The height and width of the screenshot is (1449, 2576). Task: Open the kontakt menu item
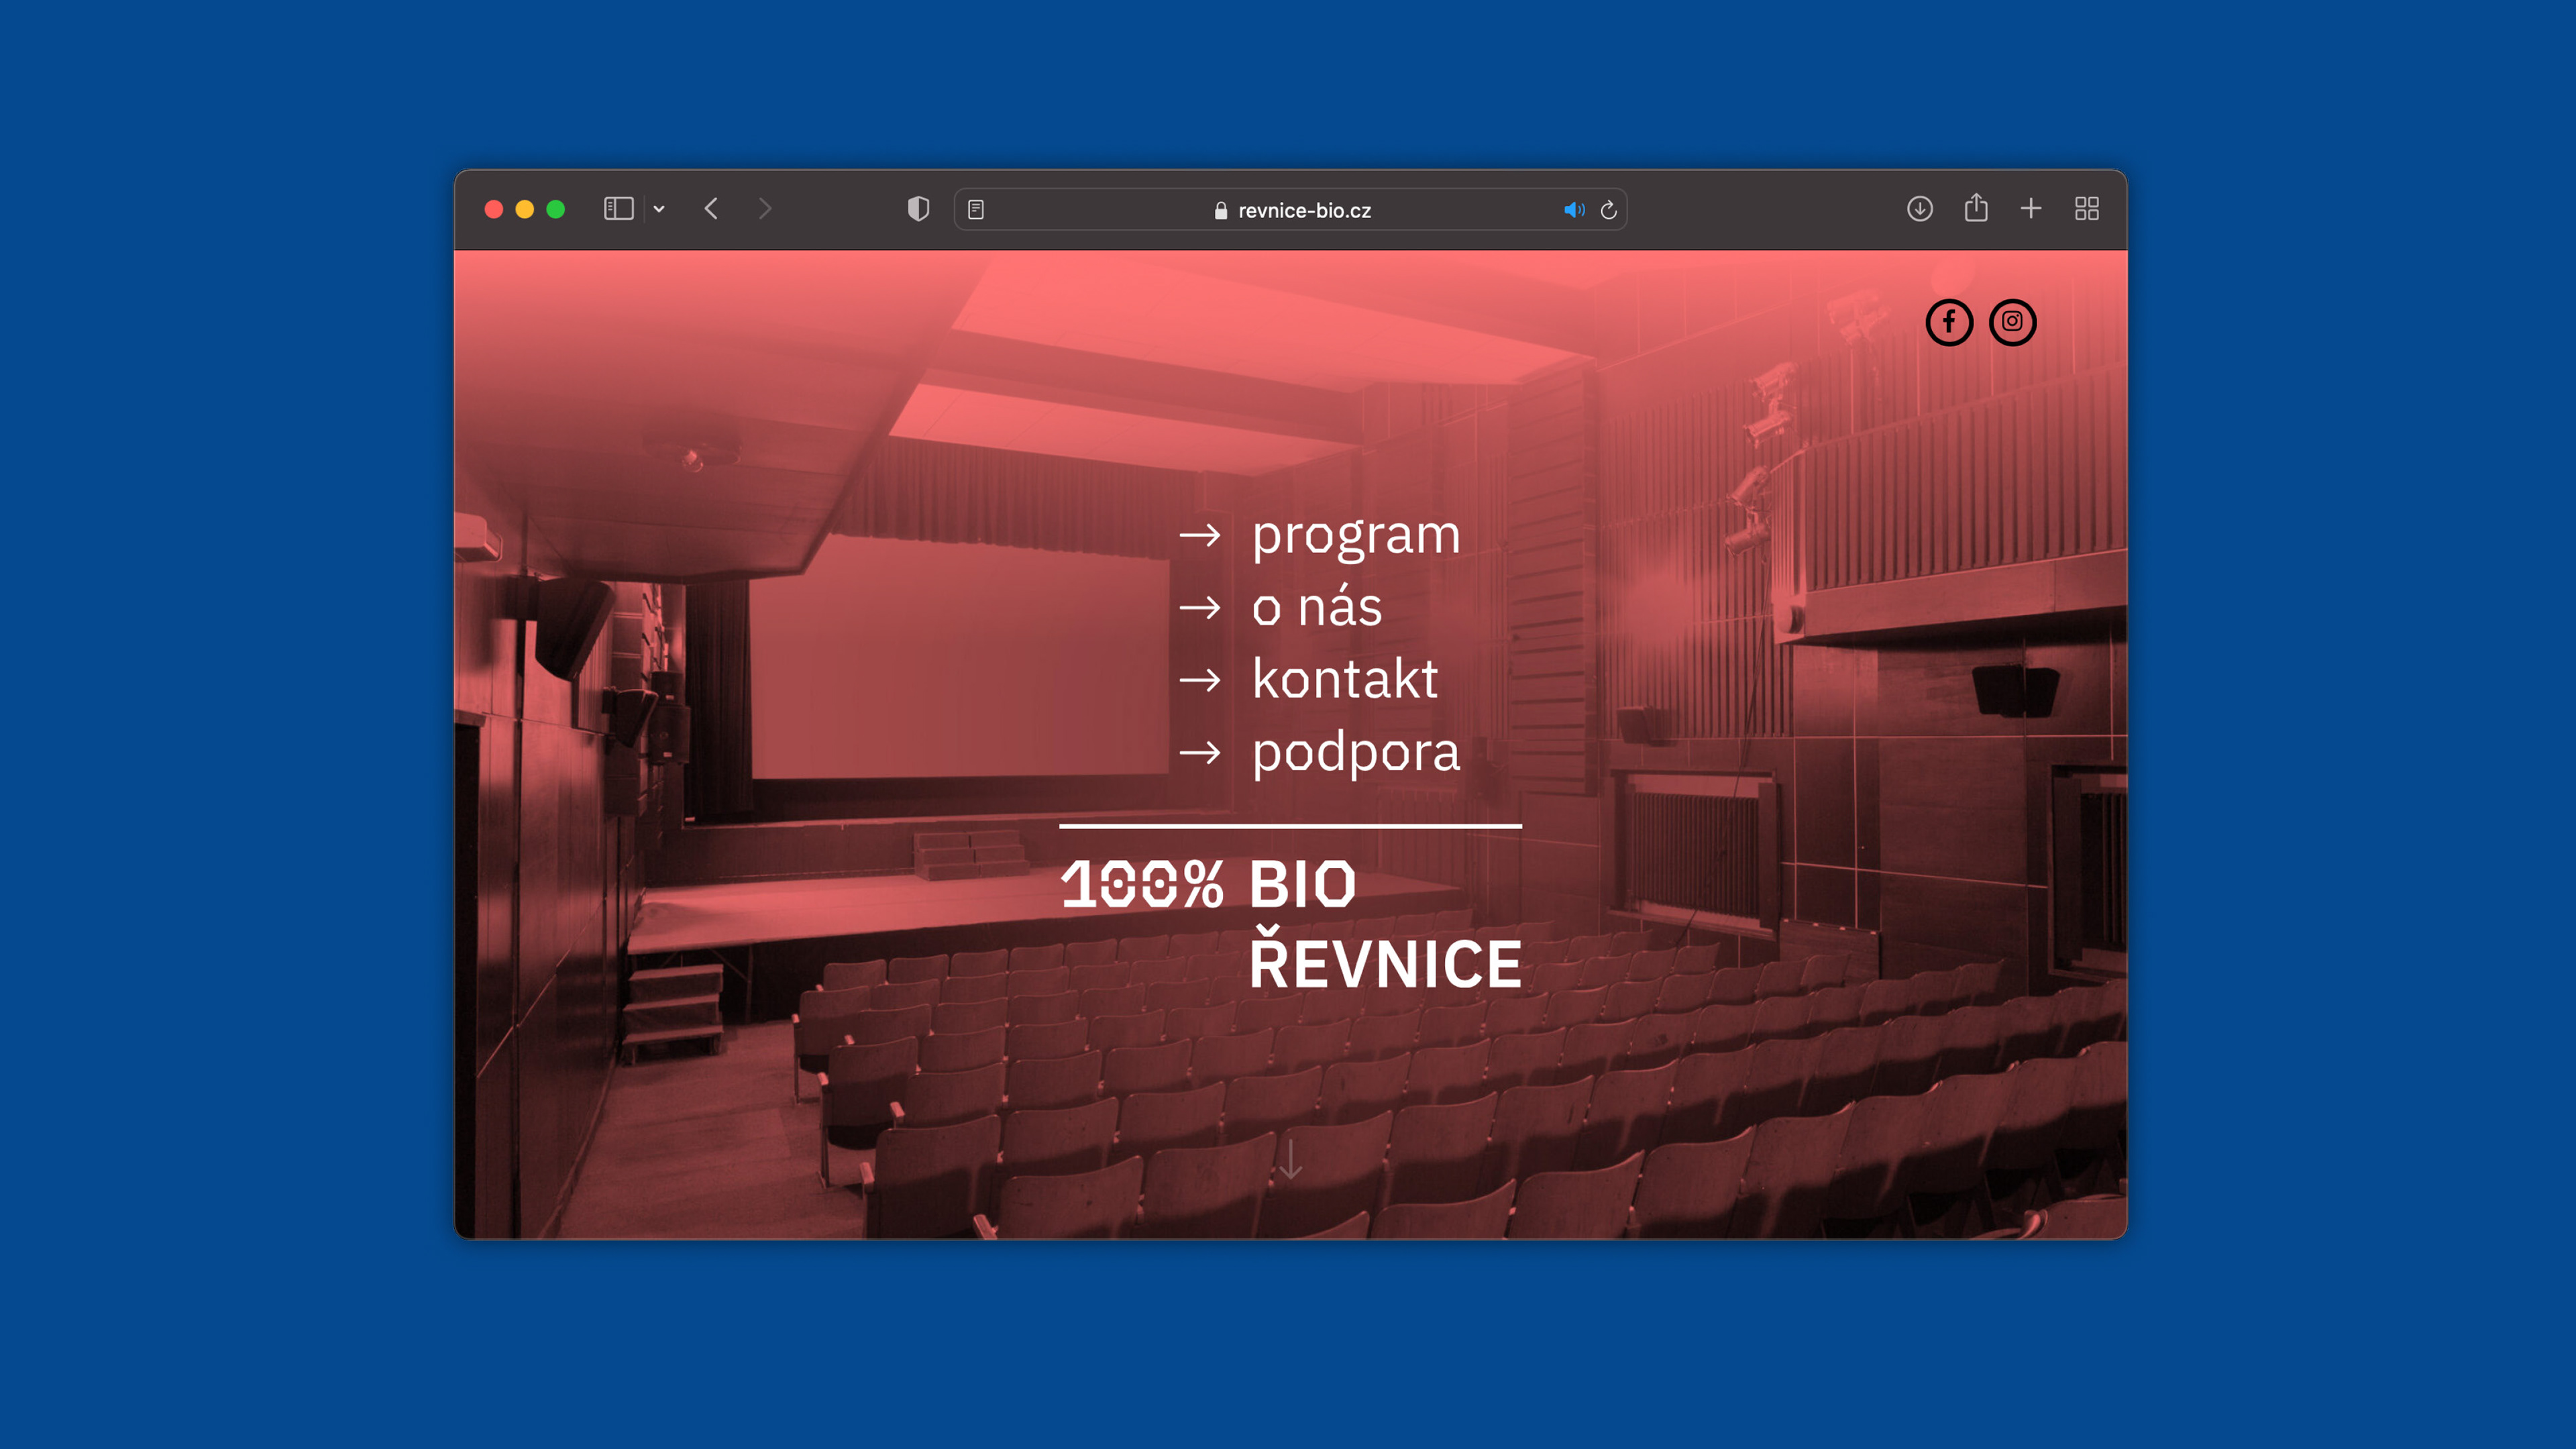coord(1344,679)
